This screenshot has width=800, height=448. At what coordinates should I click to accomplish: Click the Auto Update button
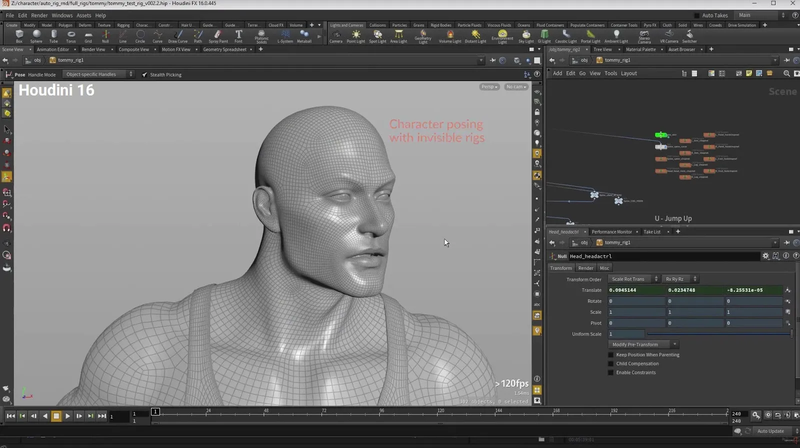pyautogui.click(x=770, y=430)
